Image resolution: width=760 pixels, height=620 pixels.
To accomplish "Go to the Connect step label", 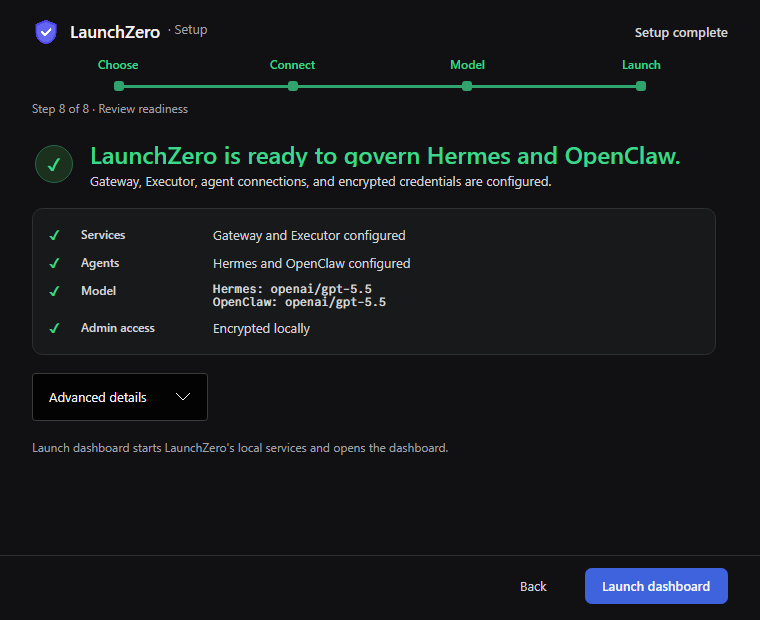I will pyautogui.click(x=292, y=65).
